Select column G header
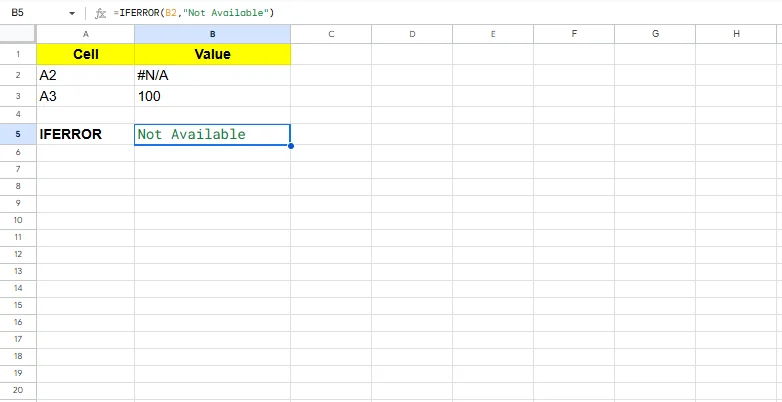 655,34
